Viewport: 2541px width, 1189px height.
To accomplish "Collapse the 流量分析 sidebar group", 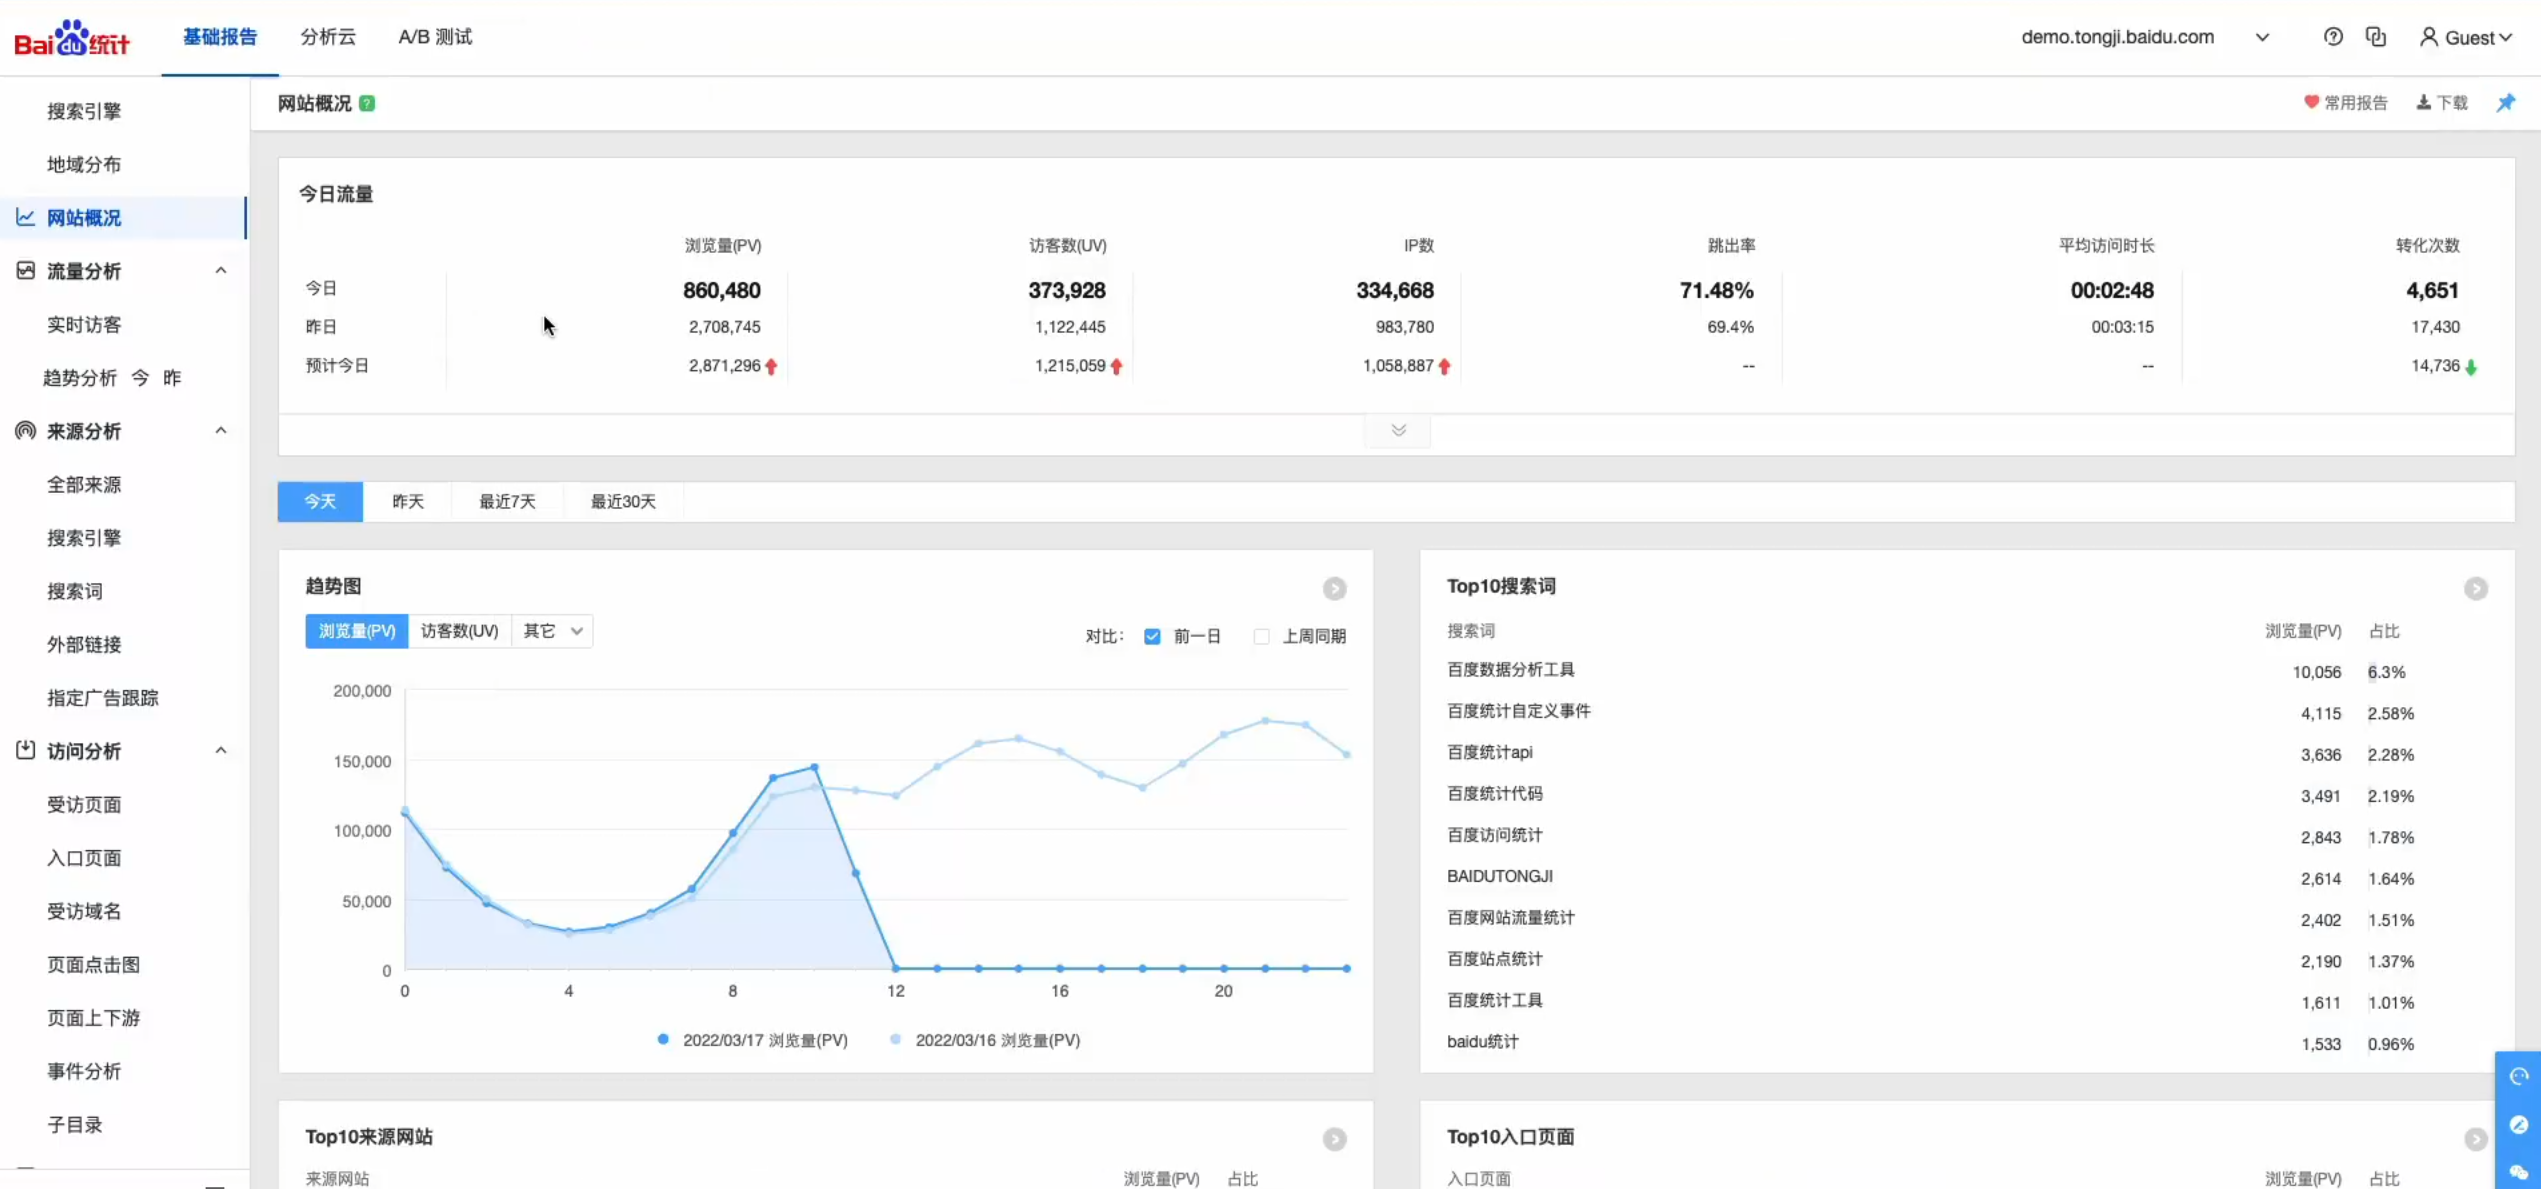I will pyautogui.click(x=221, y=270).
